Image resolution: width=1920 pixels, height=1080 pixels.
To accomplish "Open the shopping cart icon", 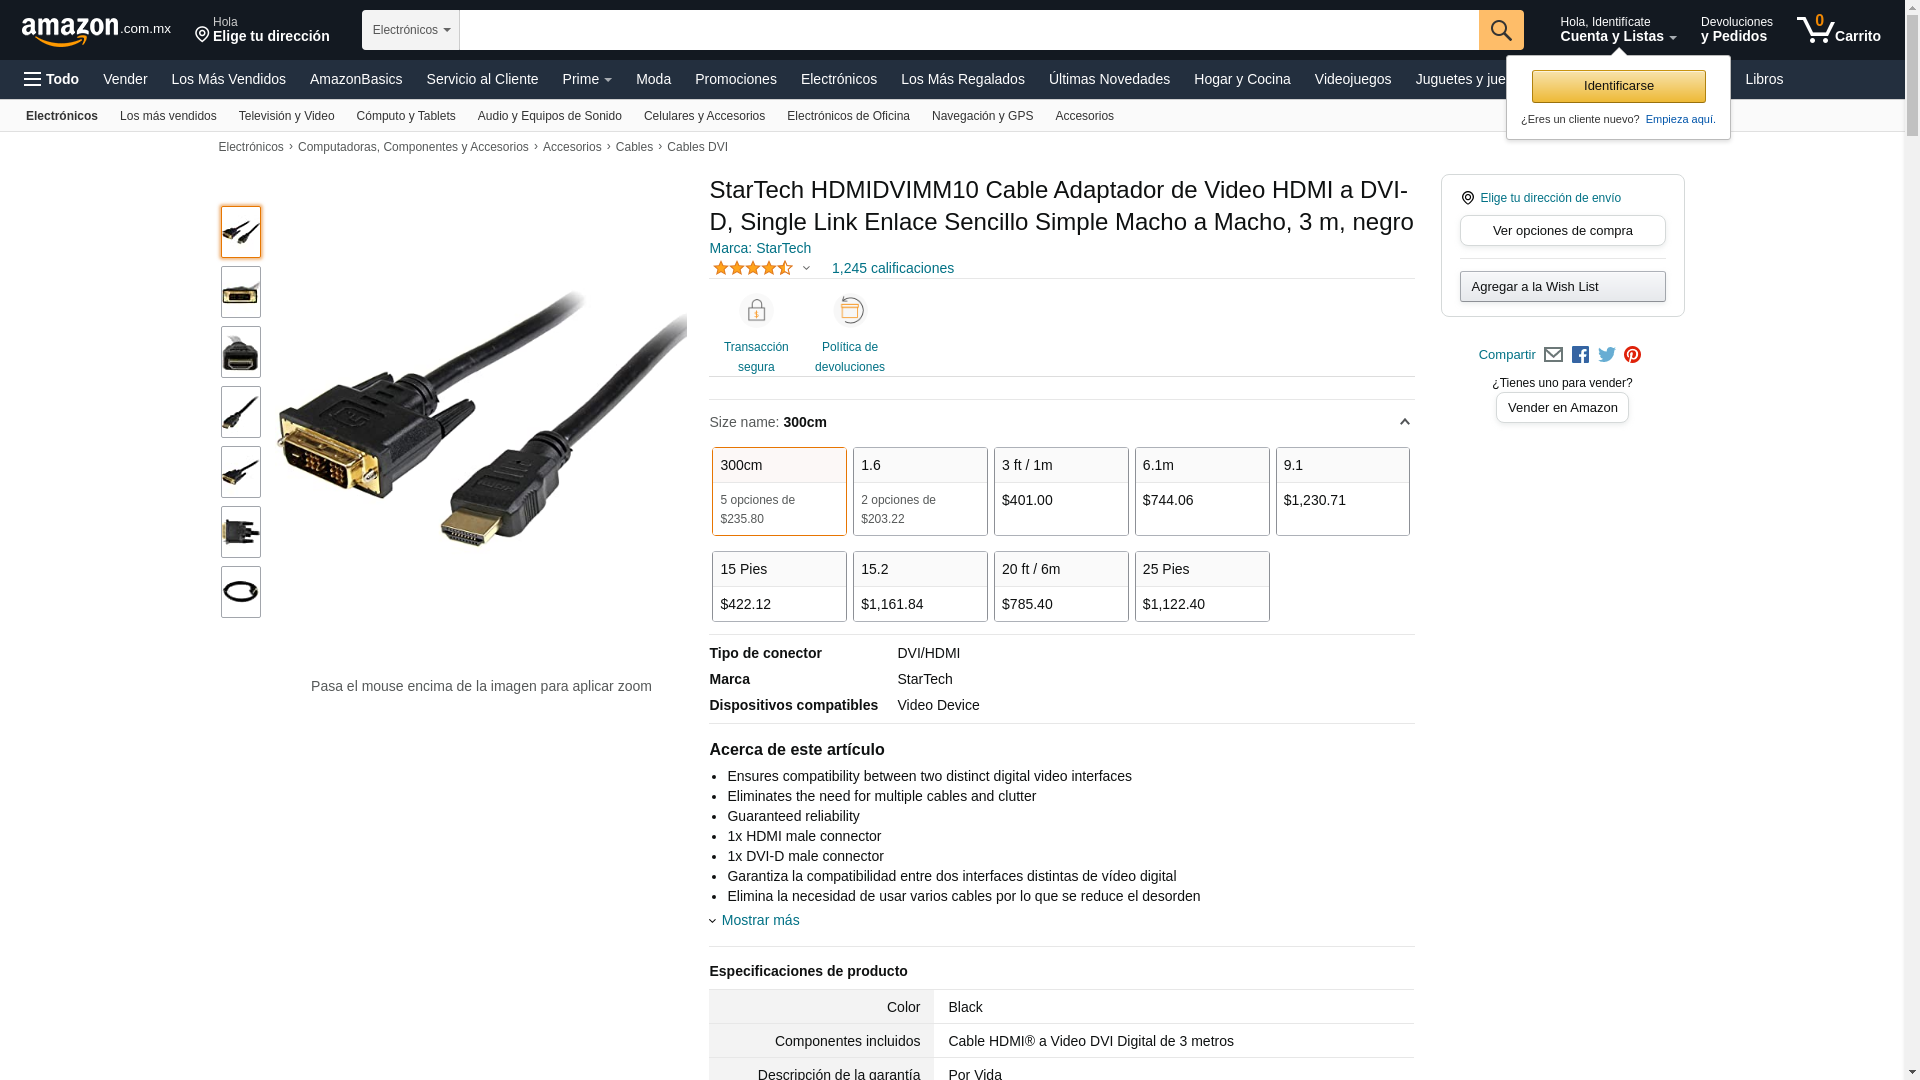I will click(1838, 30).
